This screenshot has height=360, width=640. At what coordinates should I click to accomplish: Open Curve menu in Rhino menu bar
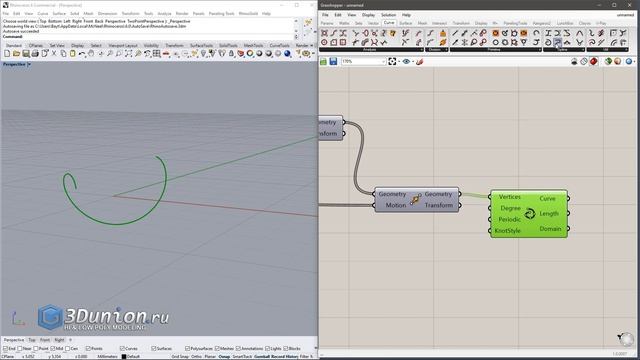(x=43, y=13)
